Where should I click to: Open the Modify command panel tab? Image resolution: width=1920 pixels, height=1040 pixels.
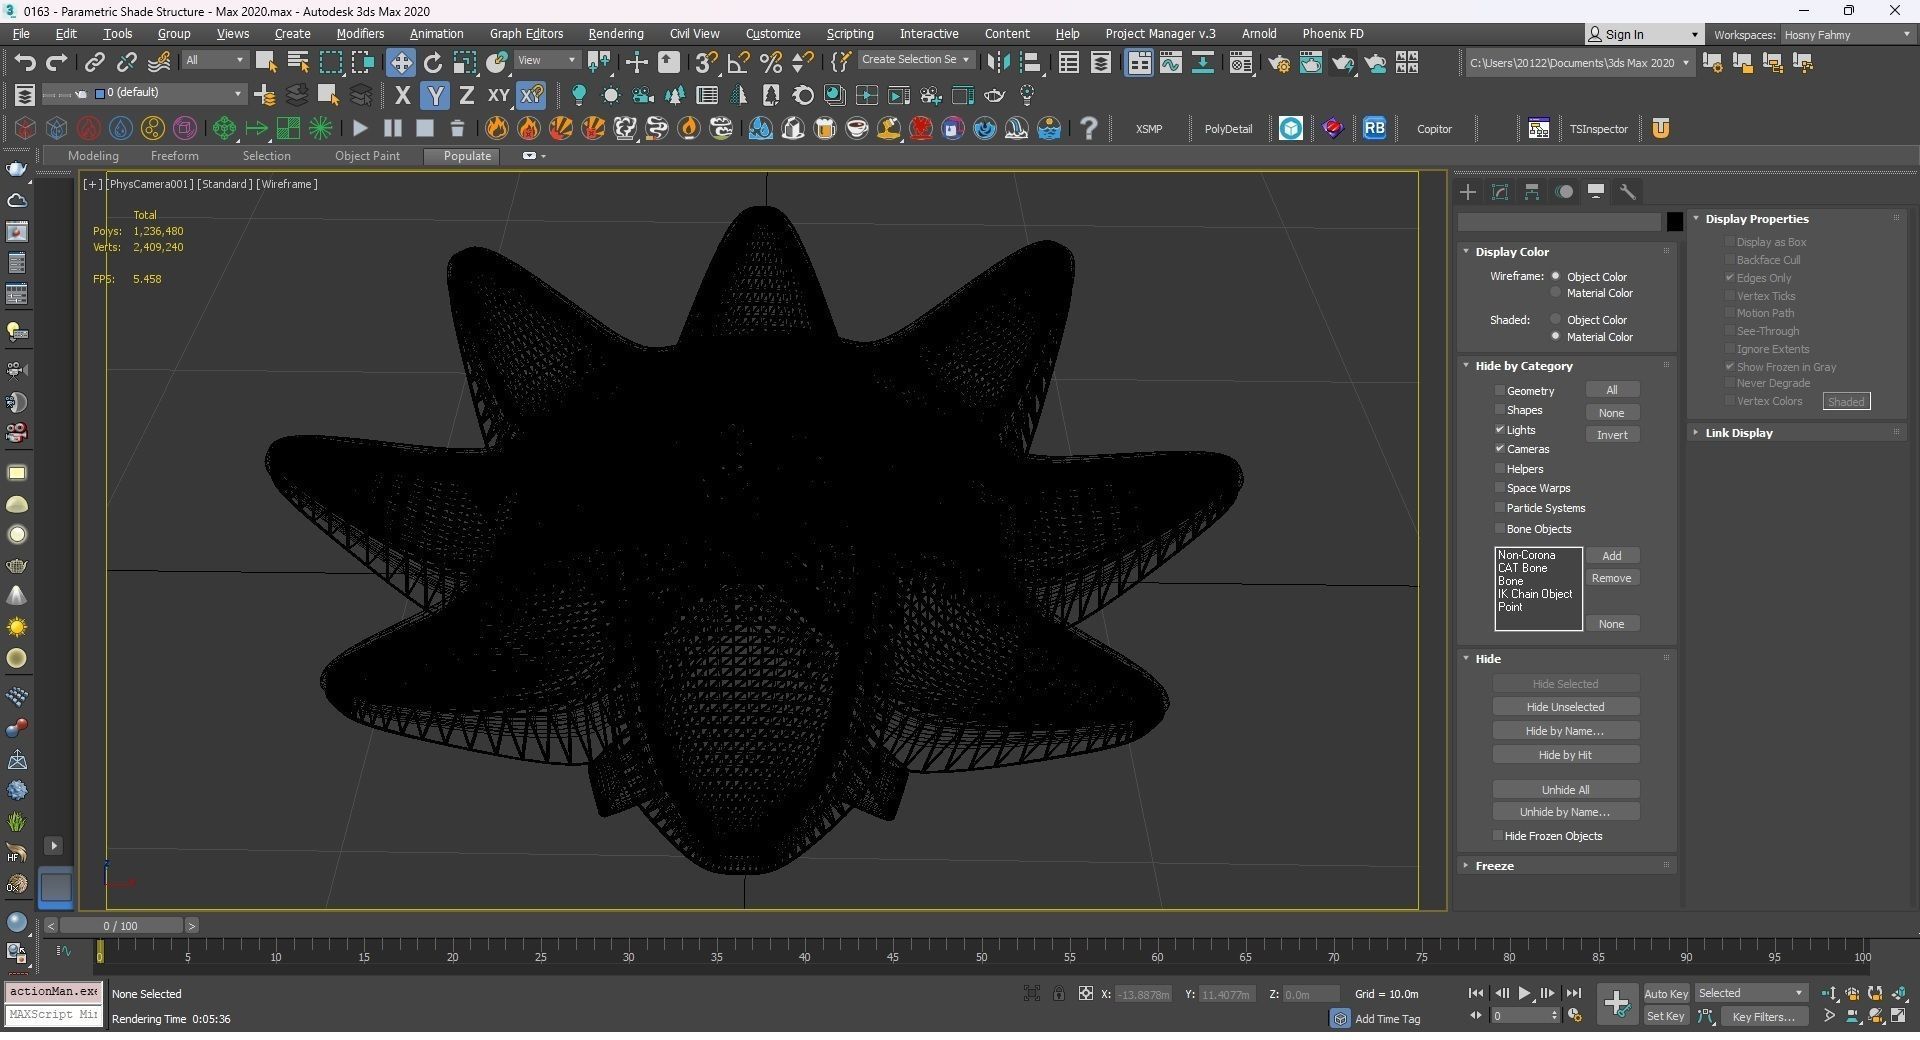coord(1500,192)
